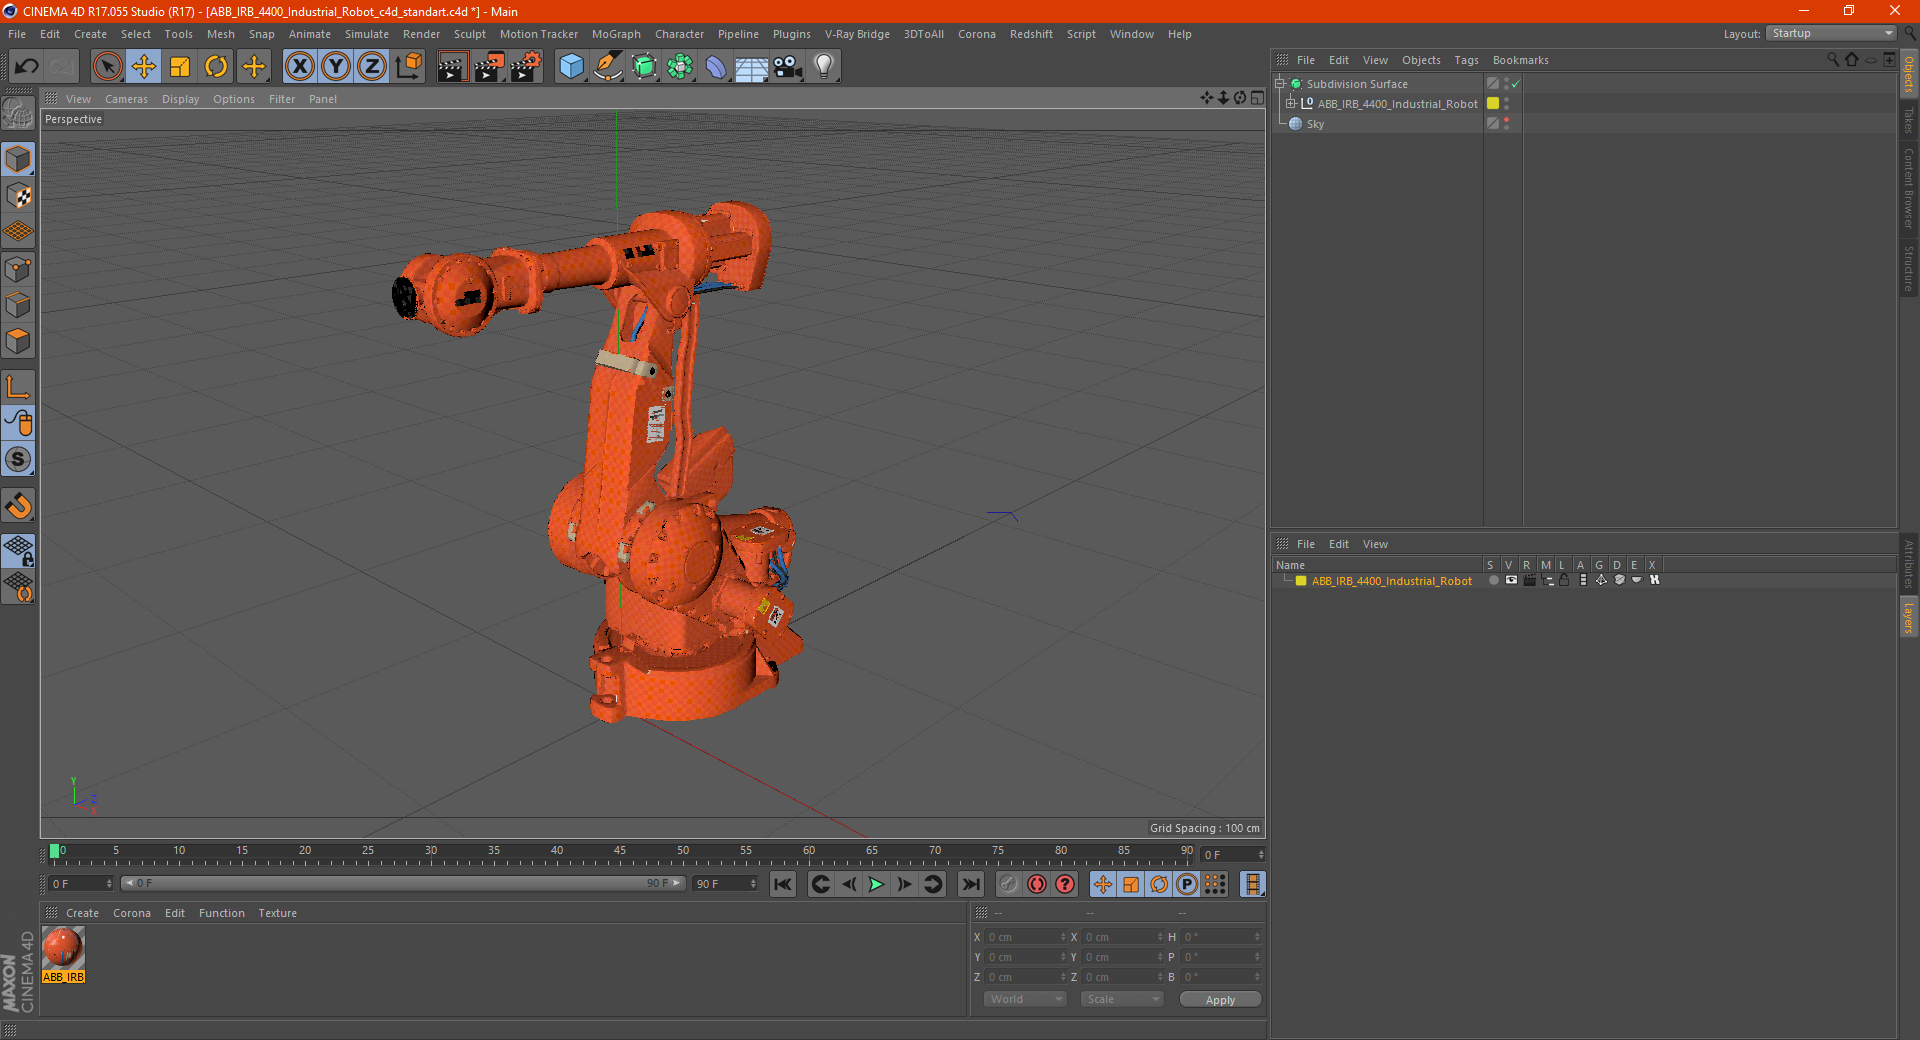Select Sky object in Object Manager

(1315, 124)
